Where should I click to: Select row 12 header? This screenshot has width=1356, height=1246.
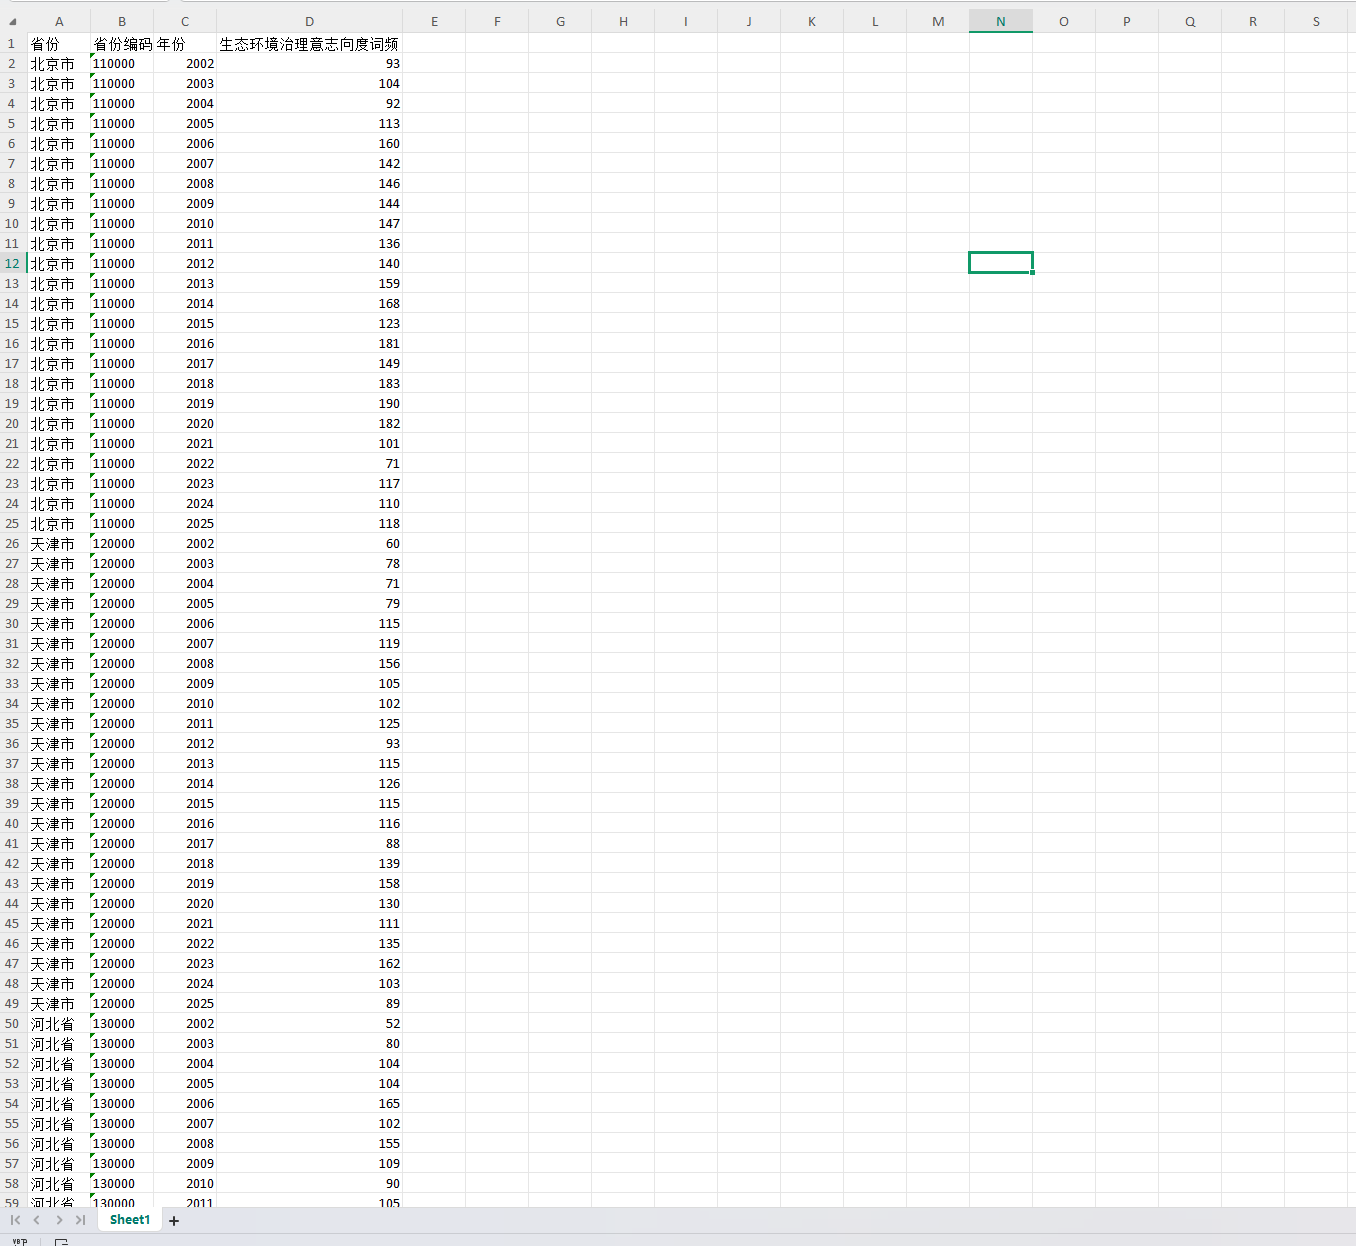12,264
